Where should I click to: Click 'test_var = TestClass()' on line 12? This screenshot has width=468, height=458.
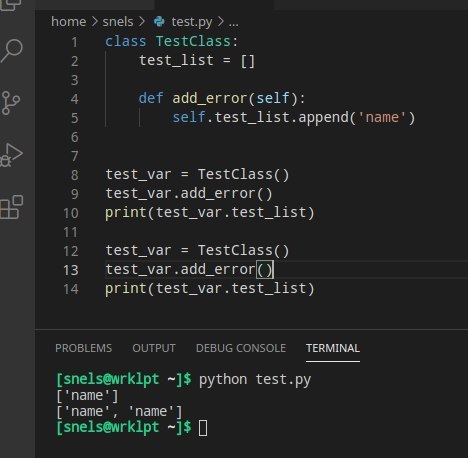click(197, 251)
